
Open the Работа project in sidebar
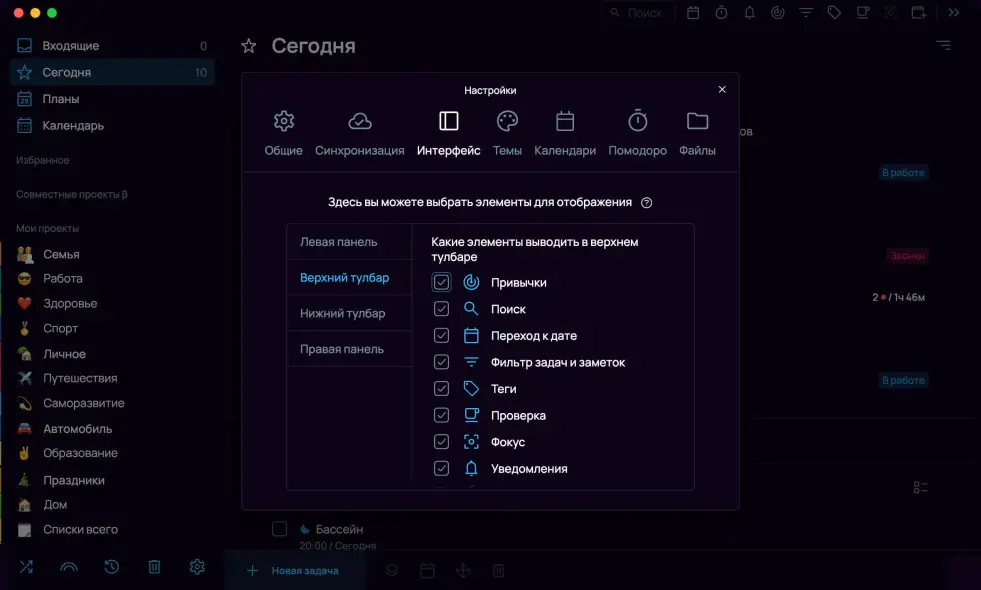62,278
